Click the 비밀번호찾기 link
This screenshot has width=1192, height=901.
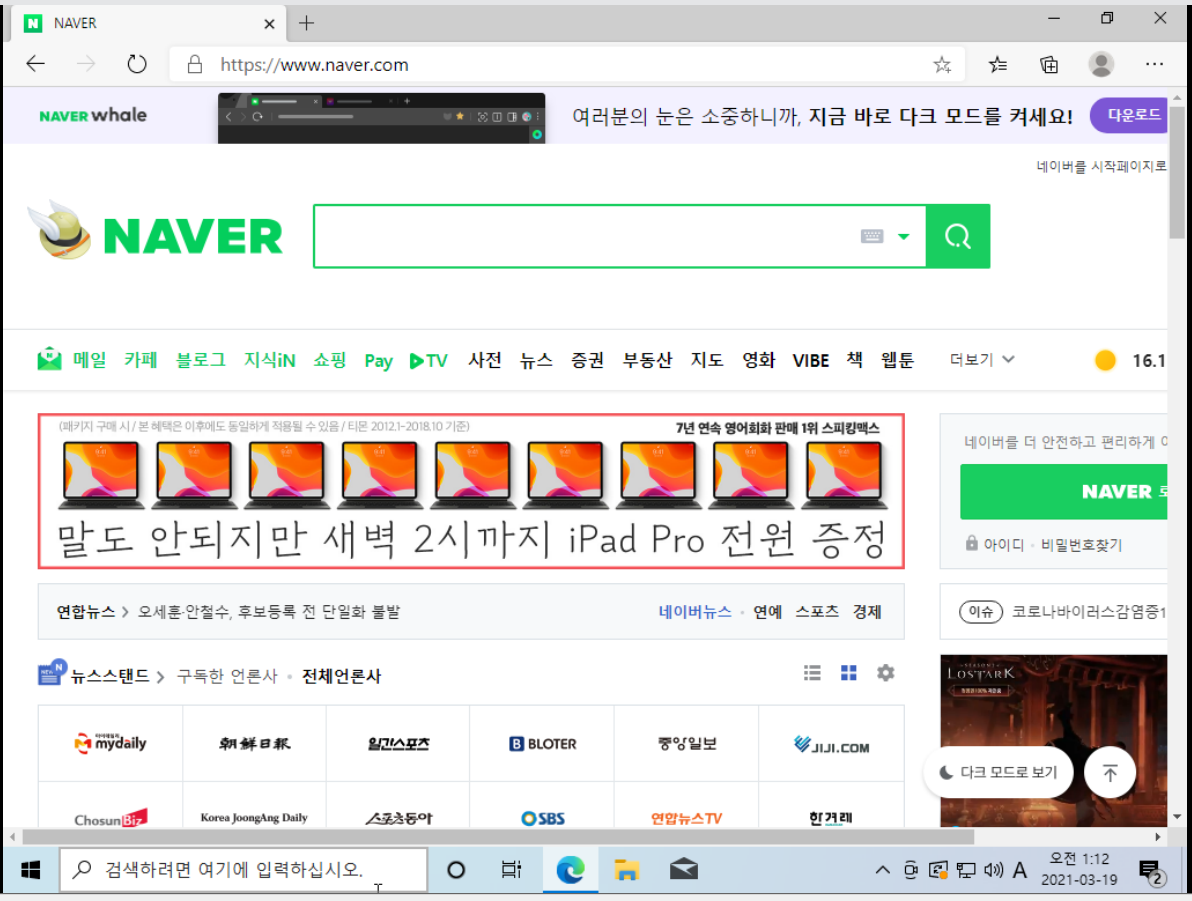(1081, 544)
